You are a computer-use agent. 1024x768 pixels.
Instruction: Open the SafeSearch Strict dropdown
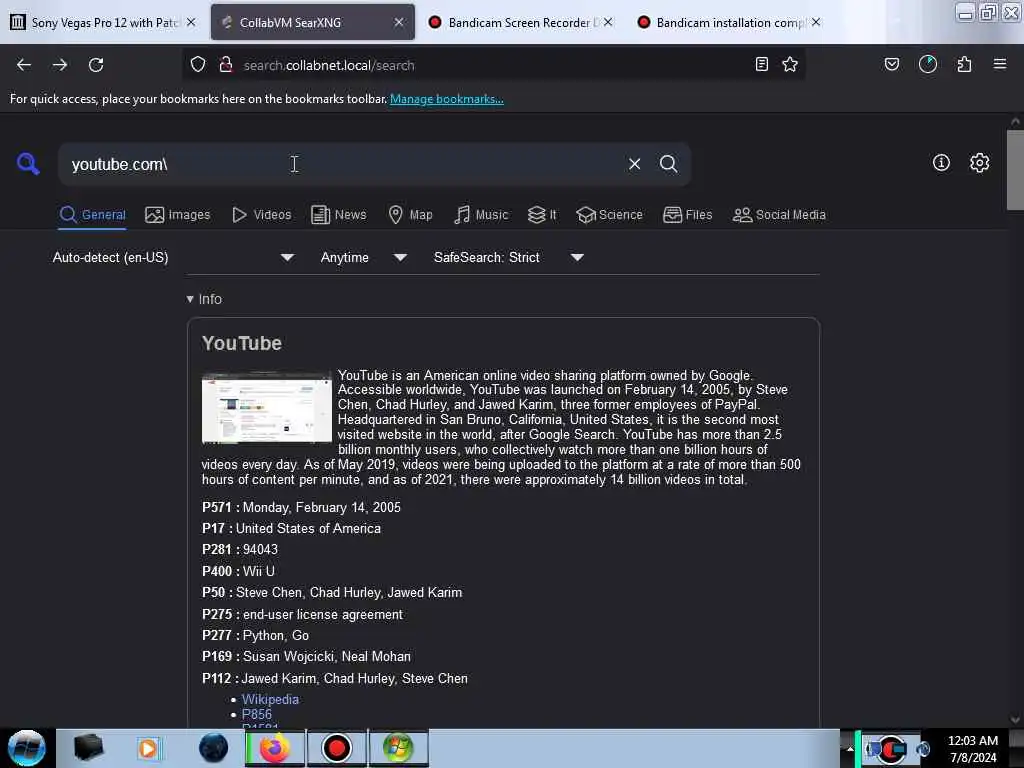(x=509, y=257)
